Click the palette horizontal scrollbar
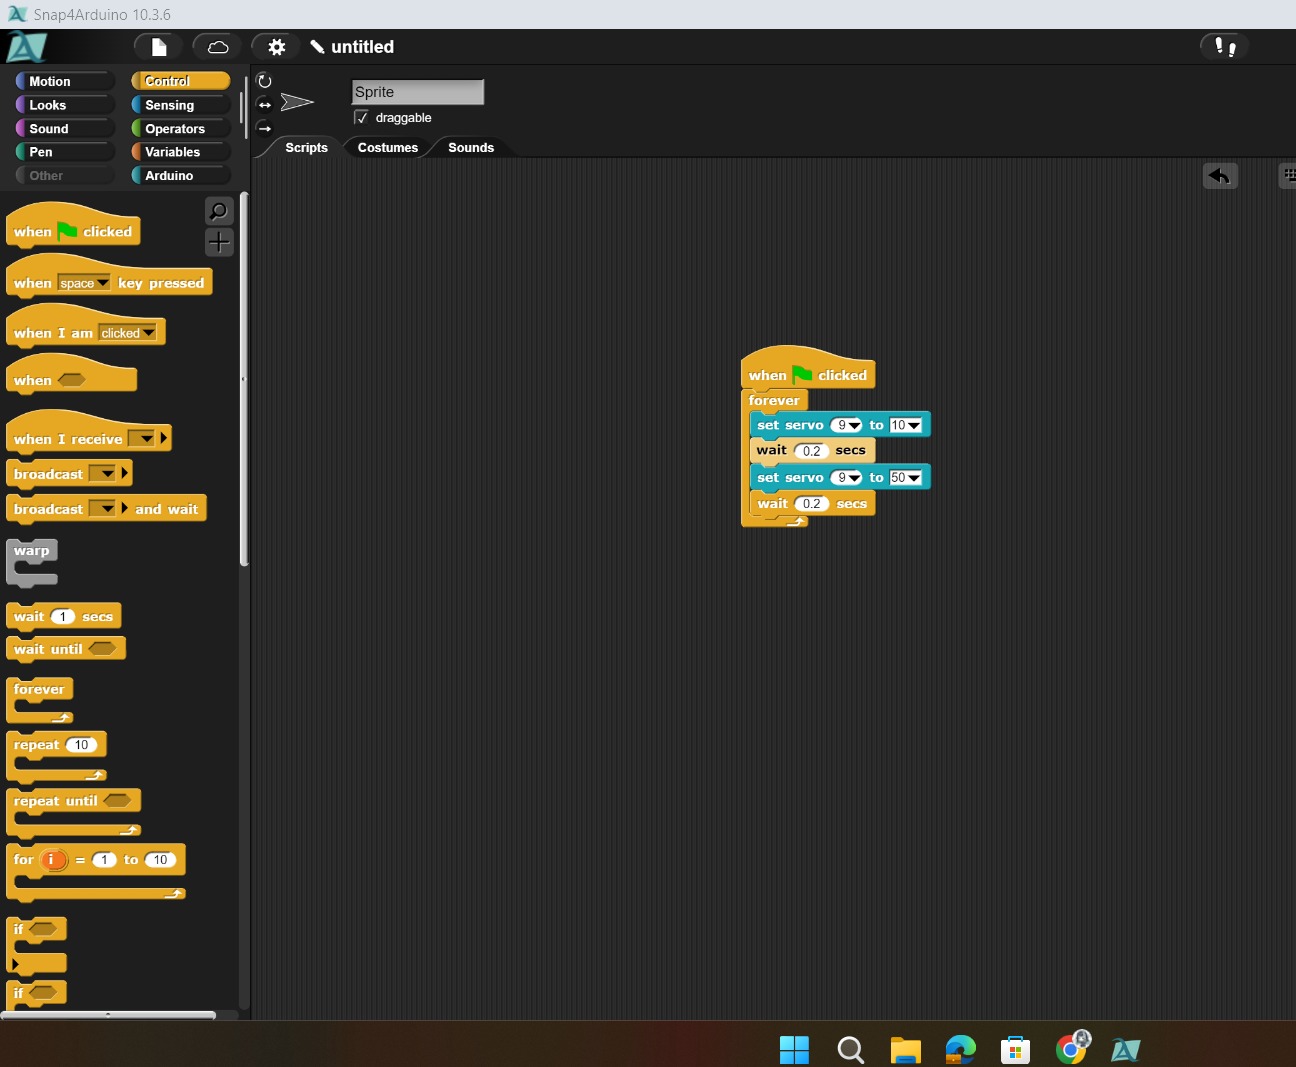1296x1067 pixels. click(108, 1015)
